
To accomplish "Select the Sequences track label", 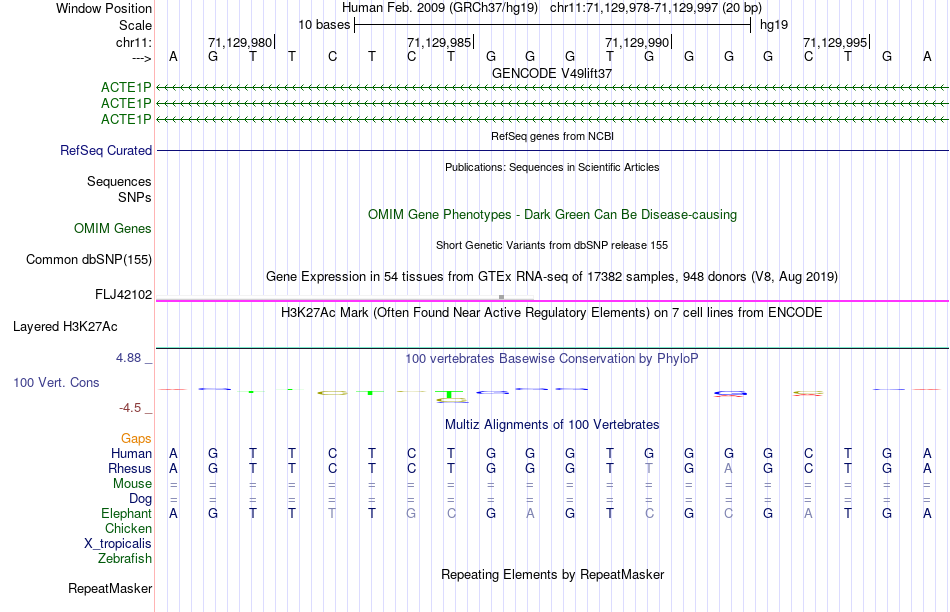I will click(x=119, y=181).
